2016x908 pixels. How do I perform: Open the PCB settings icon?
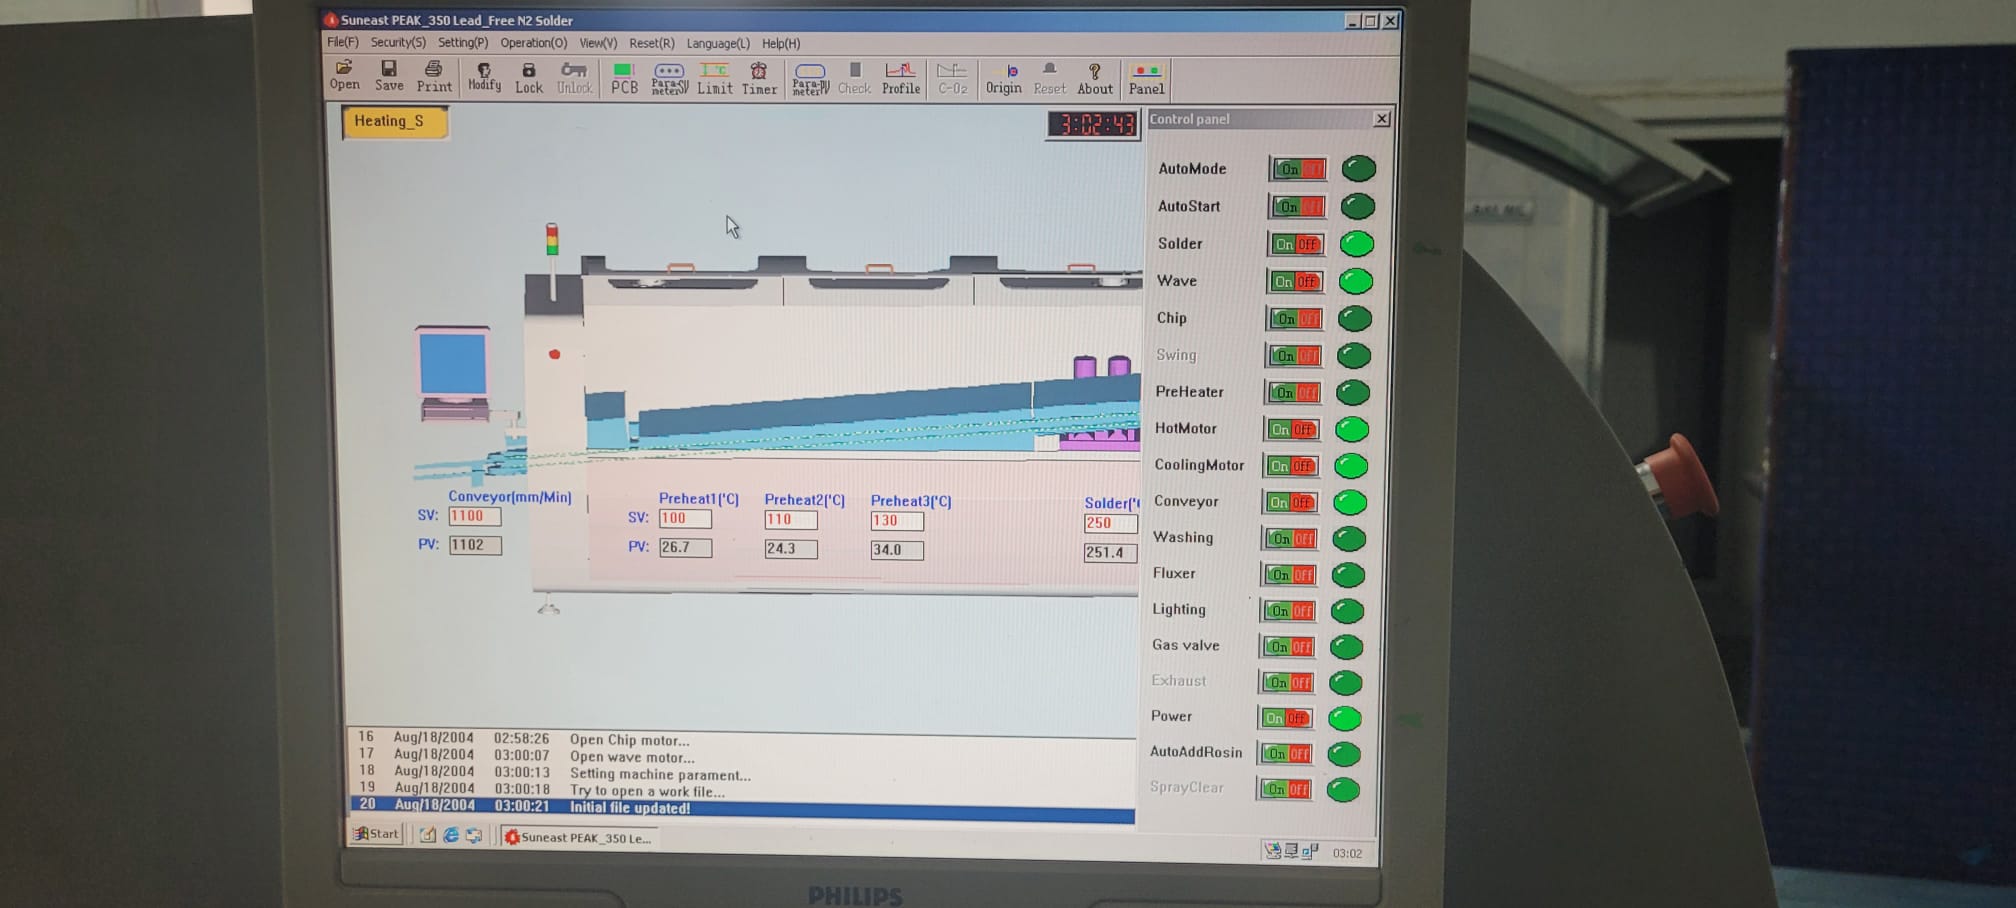pos(624,78)
